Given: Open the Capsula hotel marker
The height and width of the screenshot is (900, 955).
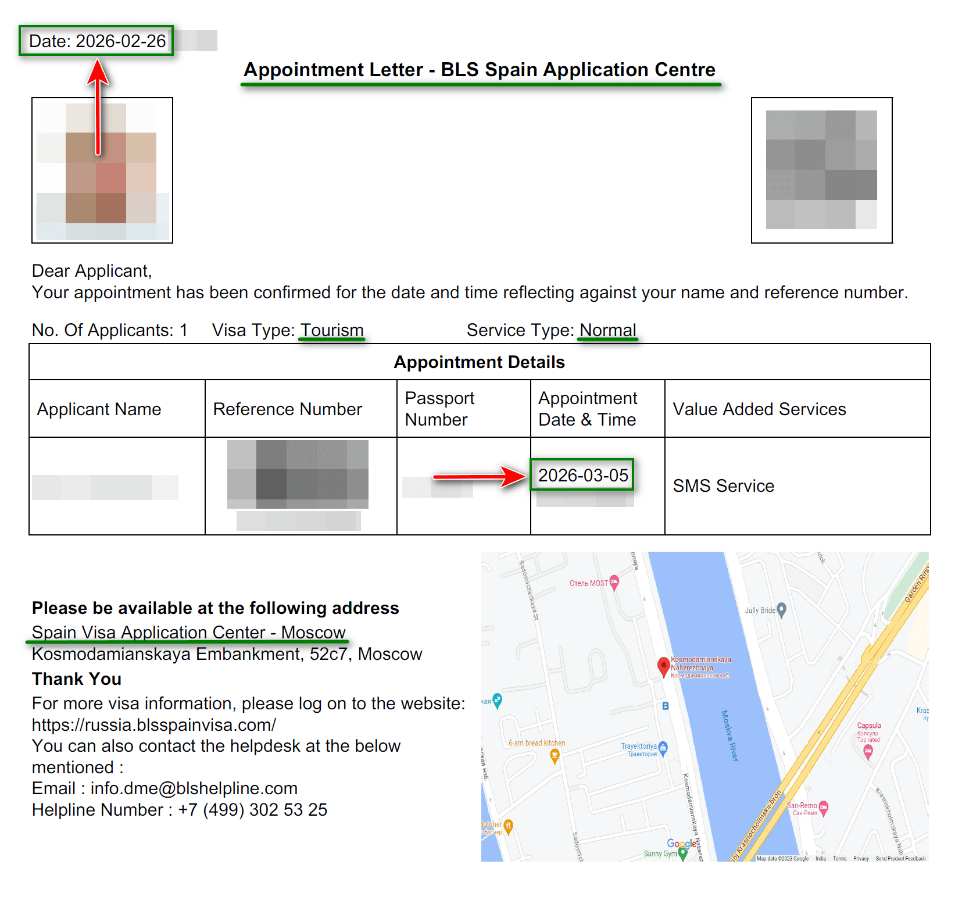Looking at the screenshot, I should (x=868, y=751).
